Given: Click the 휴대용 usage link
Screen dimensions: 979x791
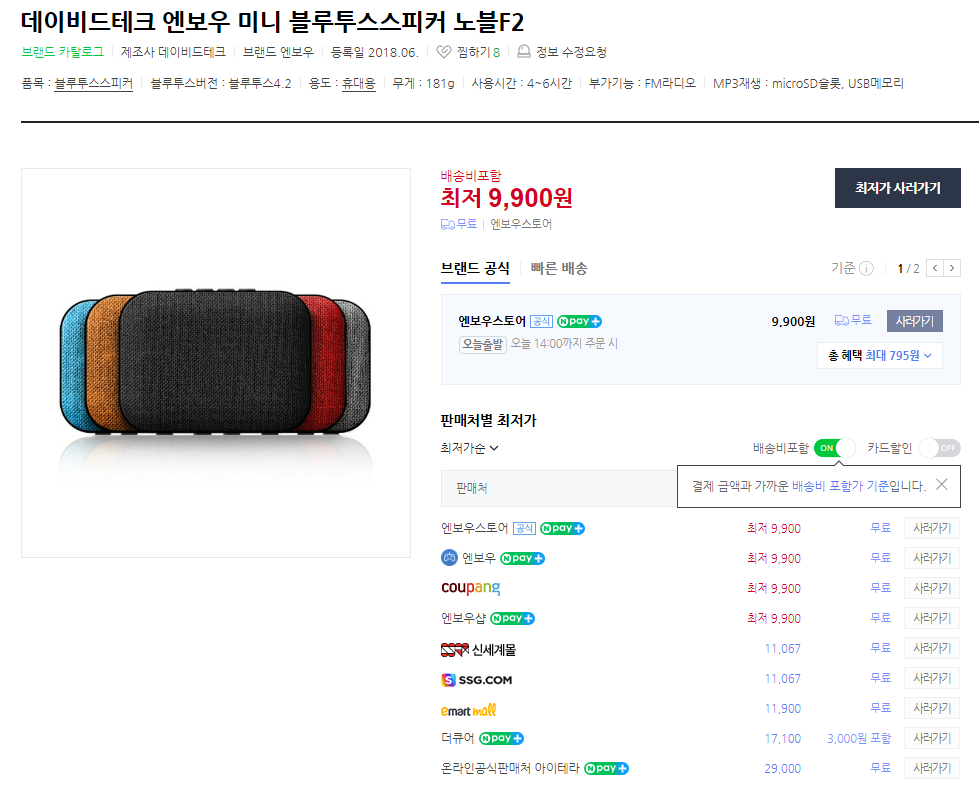Looking at the screenshot, I should (358, 83).
